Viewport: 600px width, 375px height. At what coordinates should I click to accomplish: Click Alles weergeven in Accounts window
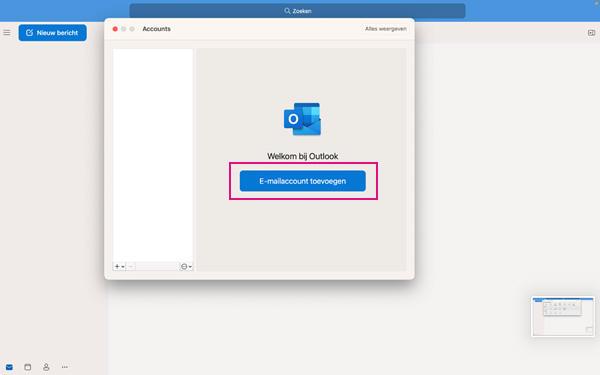coord(385,29)
